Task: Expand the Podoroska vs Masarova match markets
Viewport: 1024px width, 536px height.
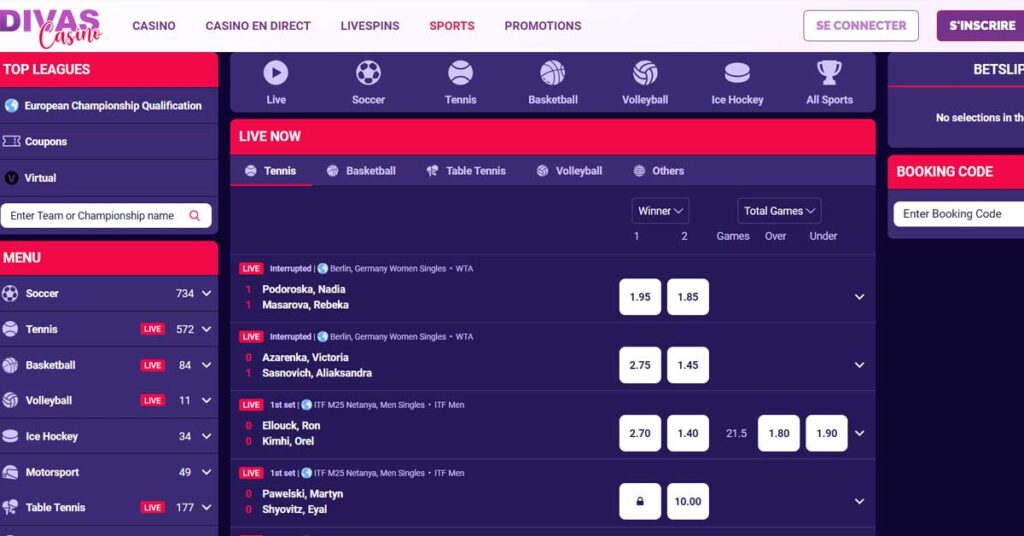Action: (x=859, y=297)
